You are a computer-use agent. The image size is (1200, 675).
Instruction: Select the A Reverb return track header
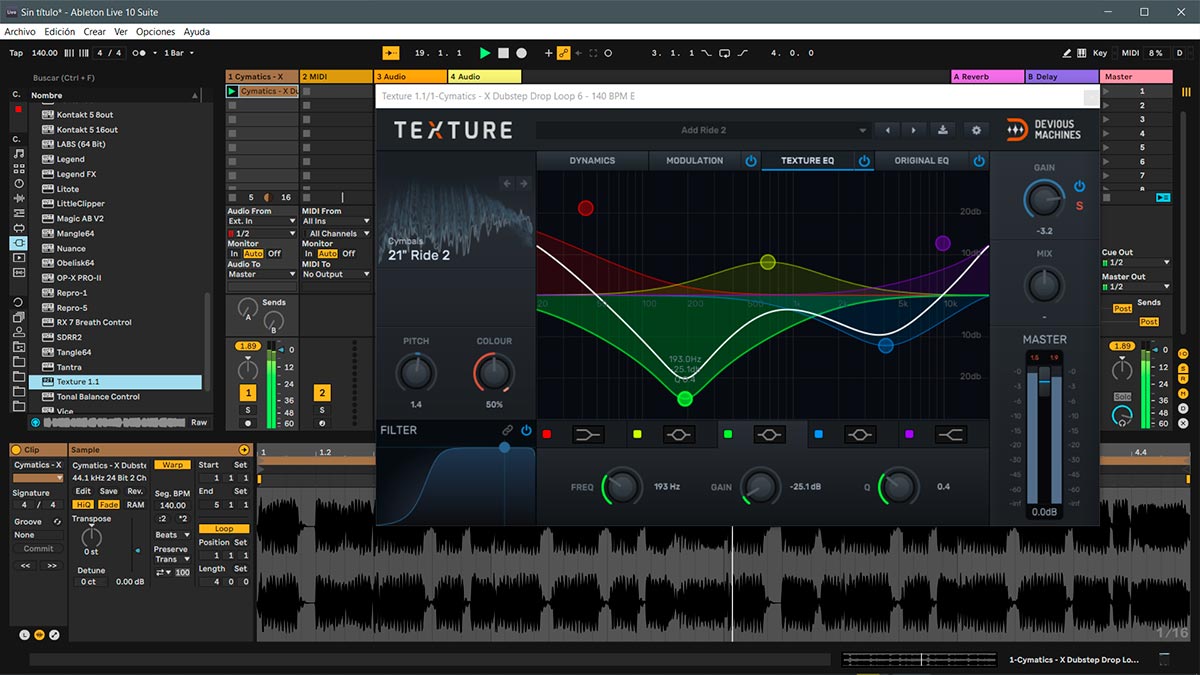pos(987,76)
